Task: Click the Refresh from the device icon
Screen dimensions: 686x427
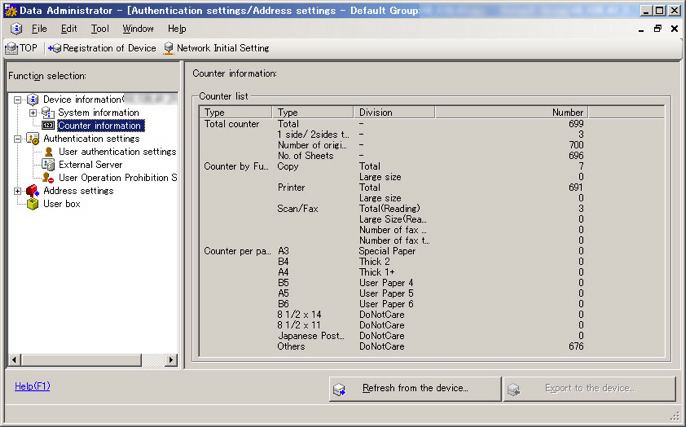Action: point(340,389)
